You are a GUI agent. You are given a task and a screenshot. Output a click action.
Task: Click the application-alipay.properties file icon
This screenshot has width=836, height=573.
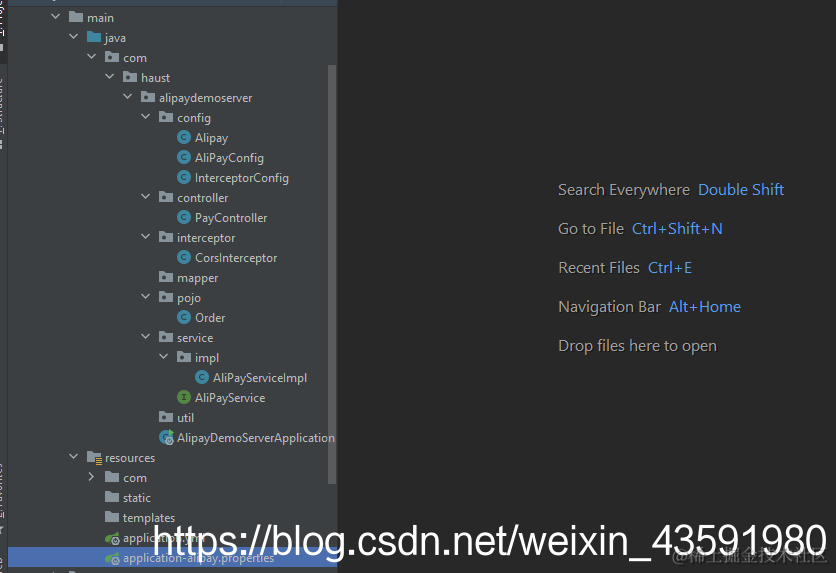pos(112,559)
